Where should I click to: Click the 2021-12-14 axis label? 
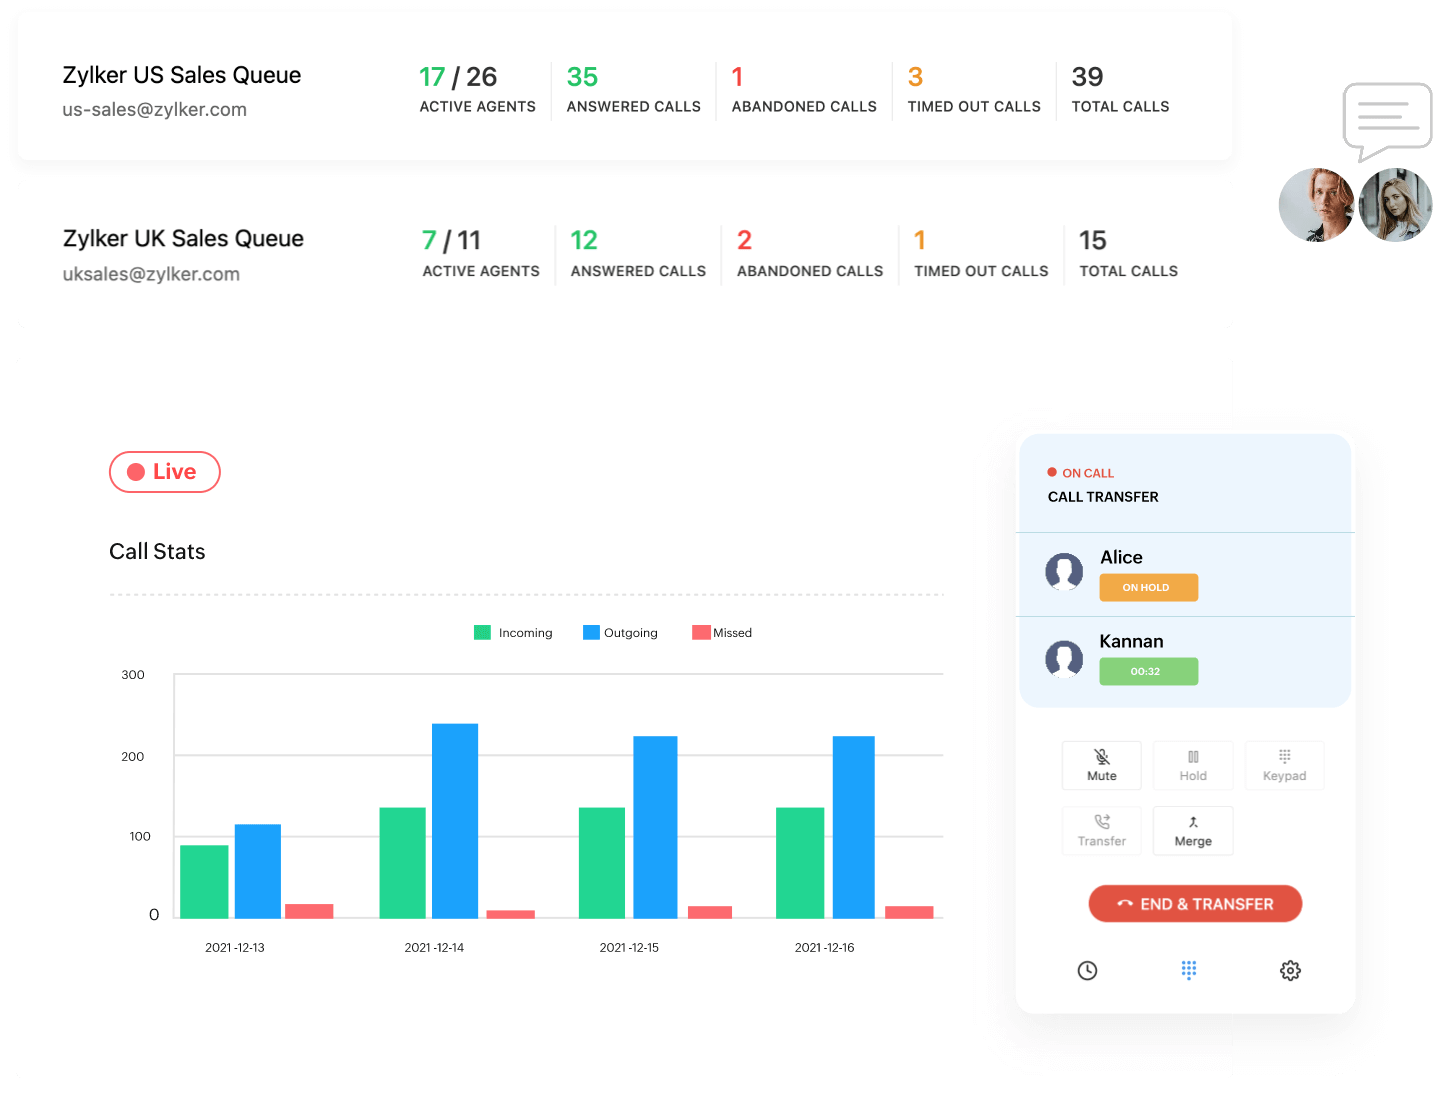point(434,947)
